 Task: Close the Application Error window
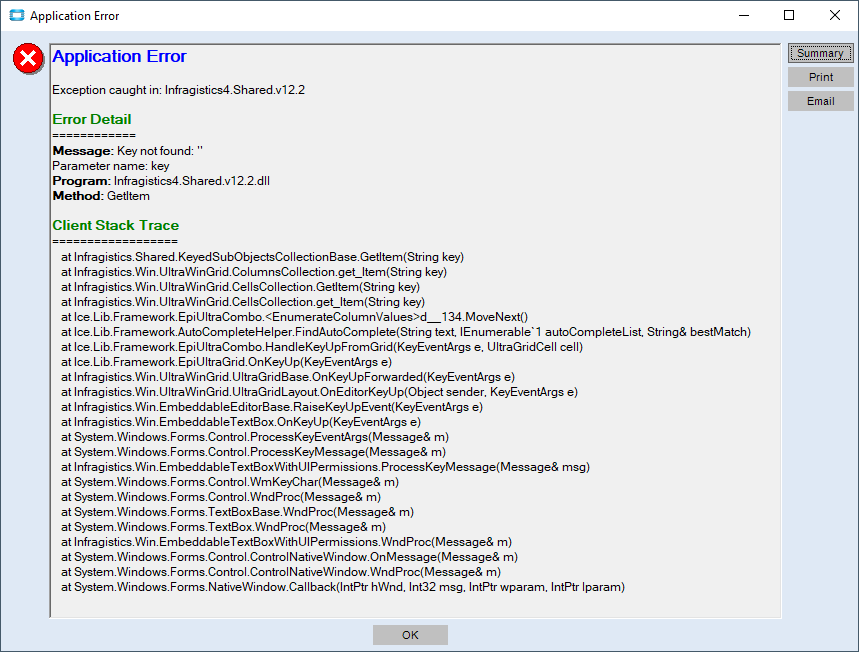point(834,15)
